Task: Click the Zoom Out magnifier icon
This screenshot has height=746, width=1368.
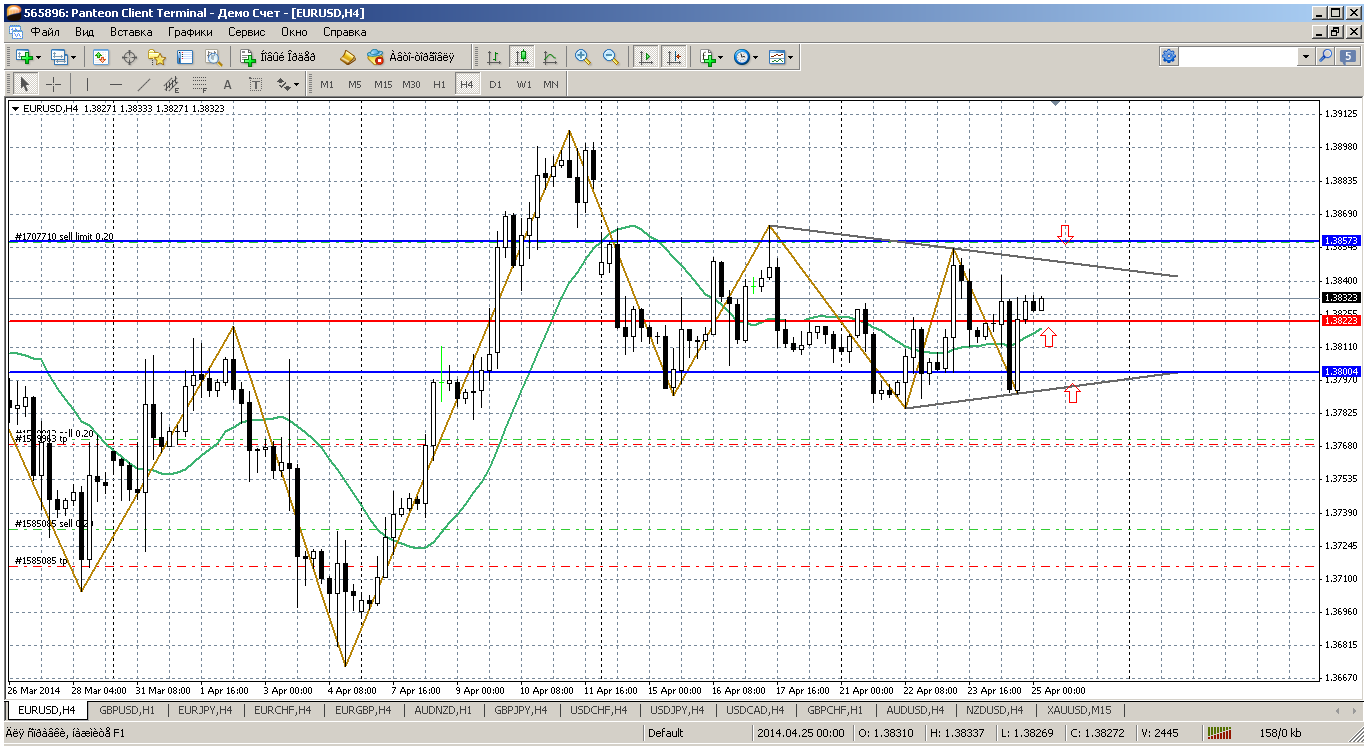Action: click(x=610, y=57)
